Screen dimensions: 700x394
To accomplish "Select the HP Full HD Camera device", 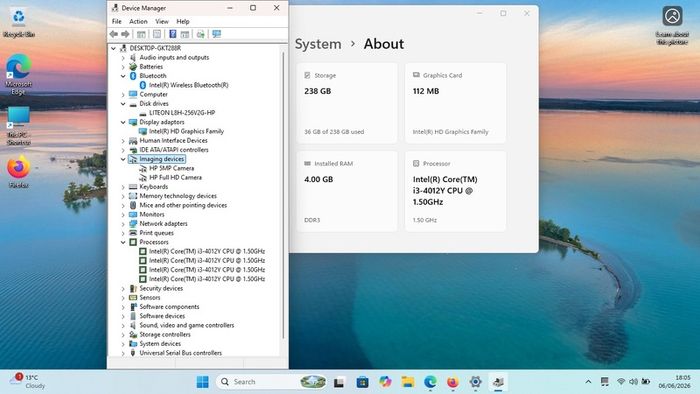I will [175, 178].
